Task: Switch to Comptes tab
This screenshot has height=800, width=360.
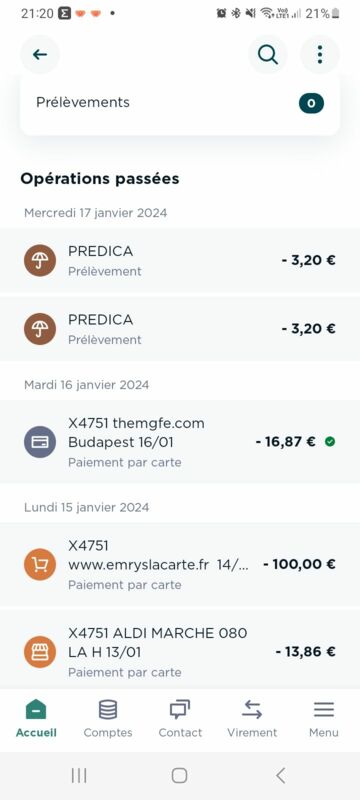Action: click(108, 719)
